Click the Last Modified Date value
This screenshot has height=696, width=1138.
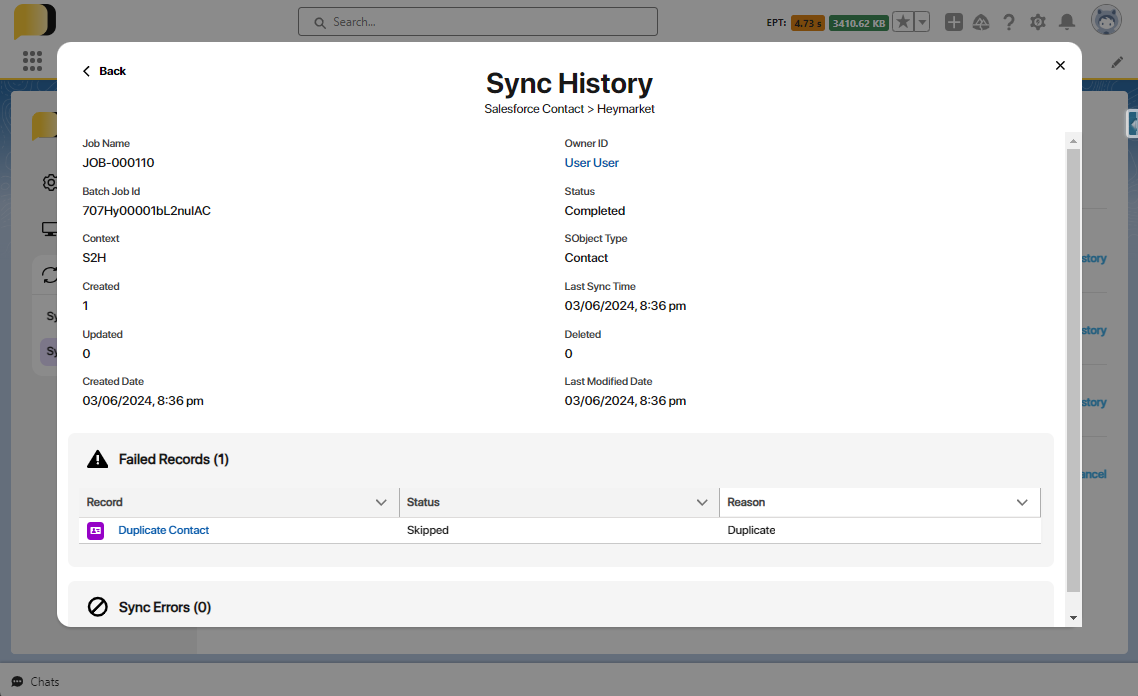pos(625,401)
